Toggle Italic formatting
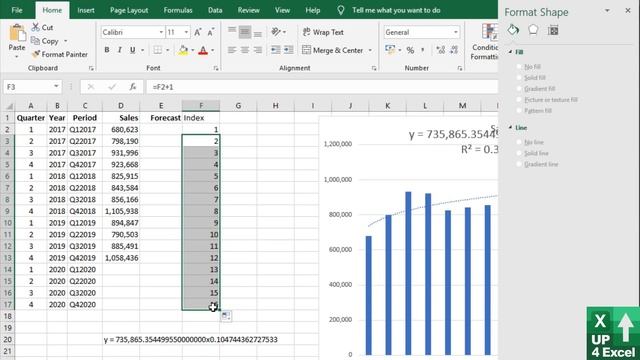This screenshot has height=360, width=640. (120, 50)
